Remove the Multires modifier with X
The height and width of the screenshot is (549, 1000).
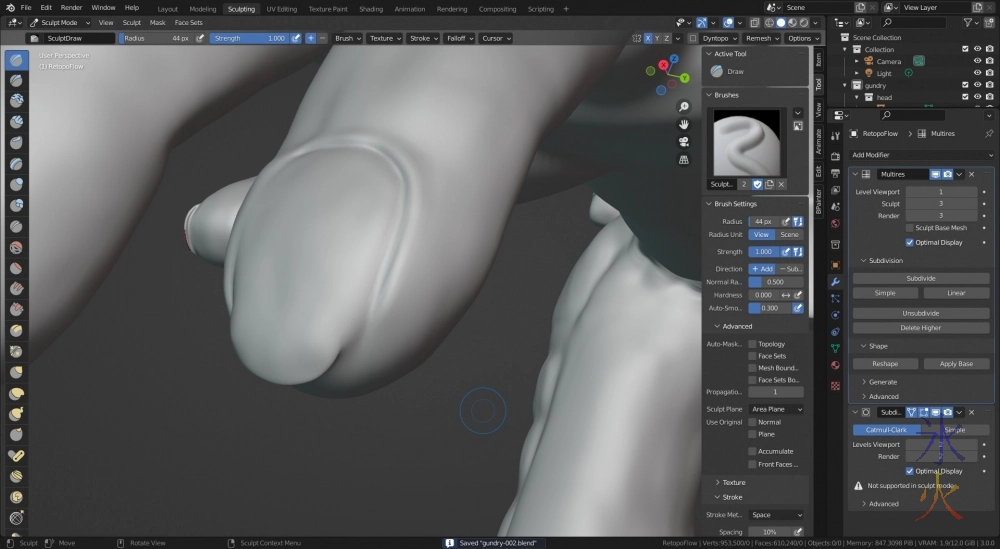971,174
